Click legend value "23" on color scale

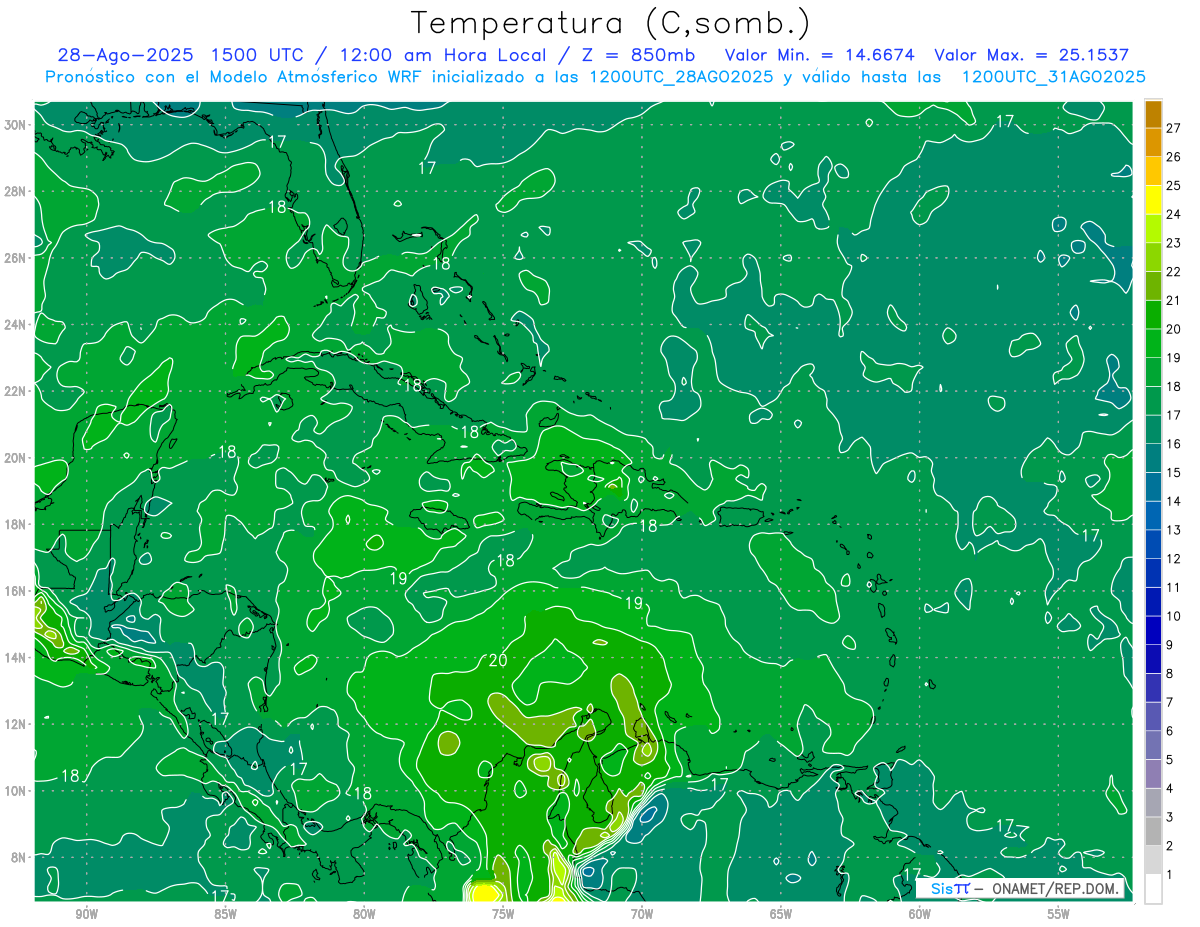coord(1173,243)
